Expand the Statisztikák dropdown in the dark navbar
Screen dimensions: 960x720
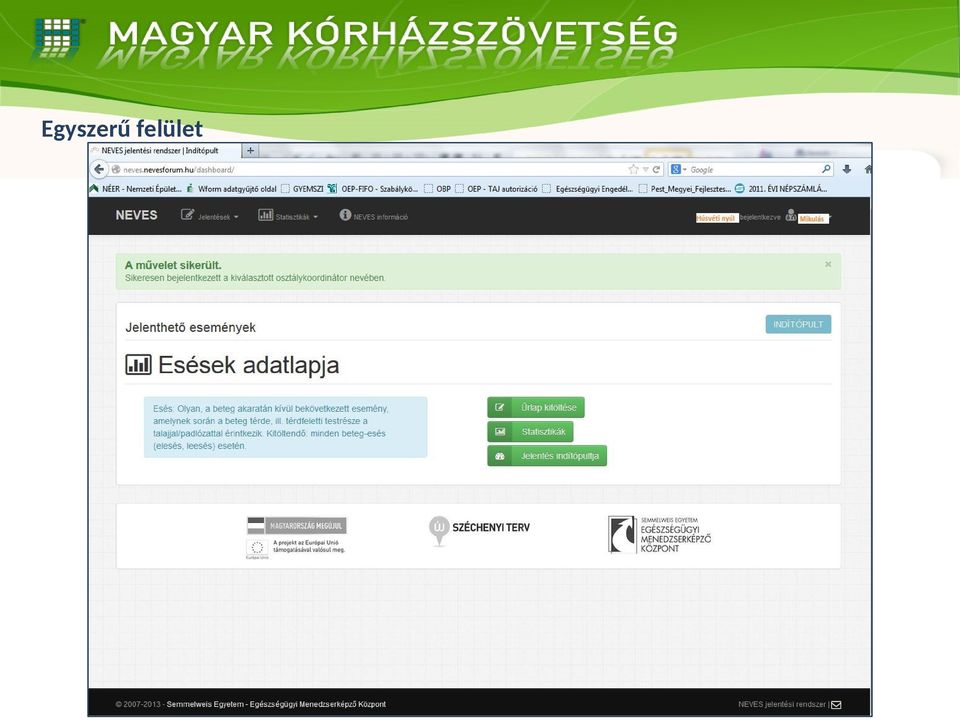(288, 216)
